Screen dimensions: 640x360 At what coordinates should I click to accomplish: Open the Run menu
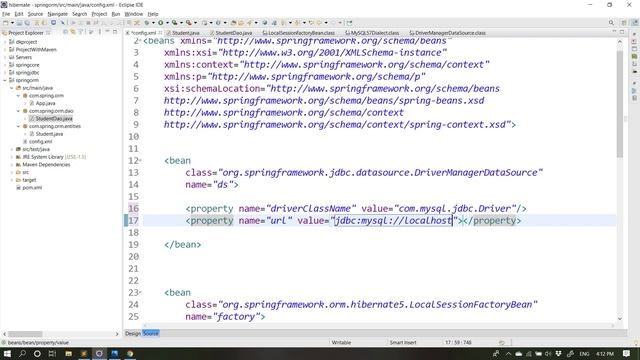pyautogui.click(x=116, y=14)
